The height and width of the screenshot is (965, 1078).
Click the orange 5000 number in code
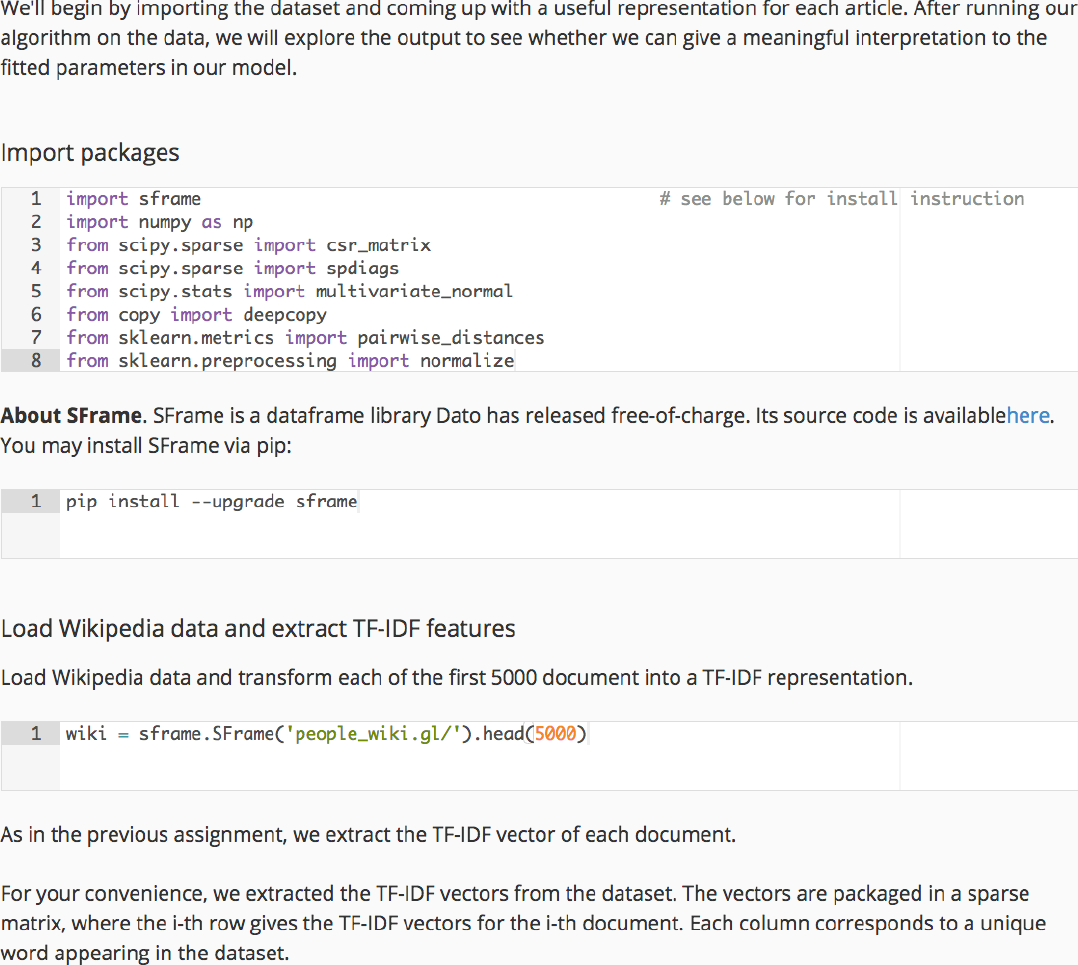[x=556, y=734]
